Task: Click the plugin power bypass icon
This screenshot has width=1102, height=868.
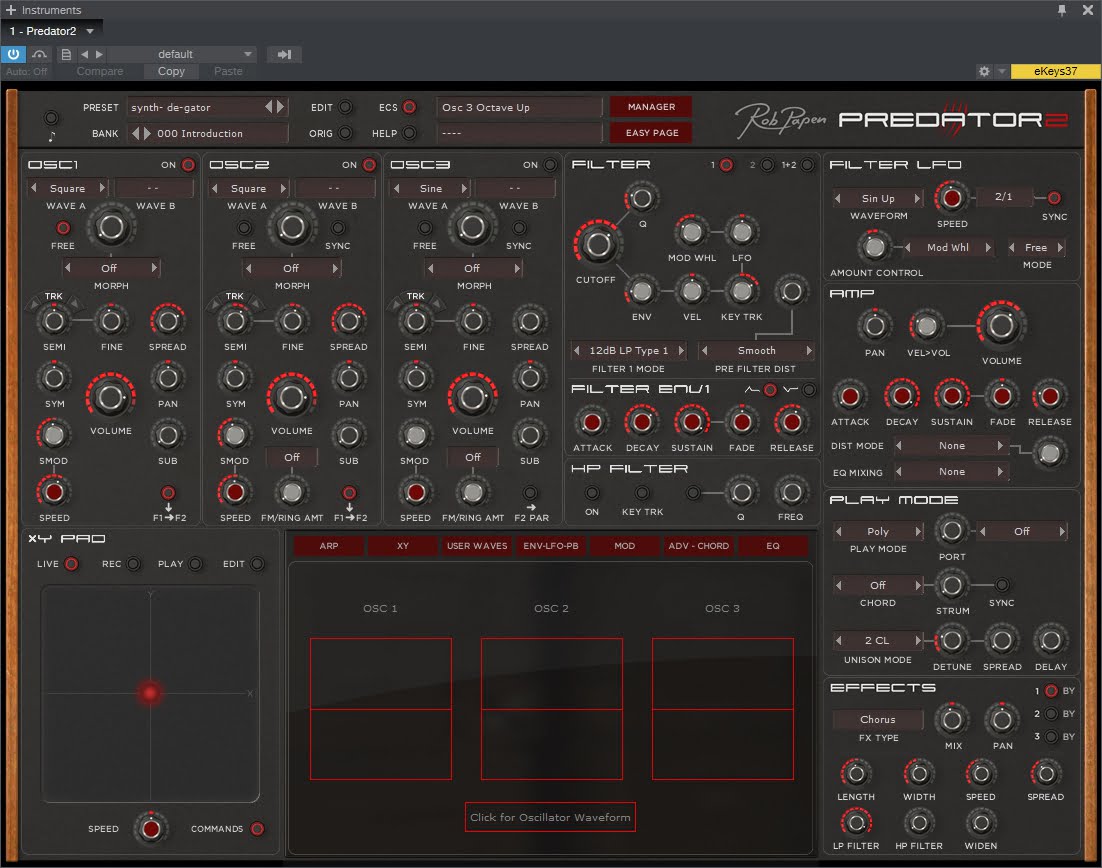Action: click(13, 54)
